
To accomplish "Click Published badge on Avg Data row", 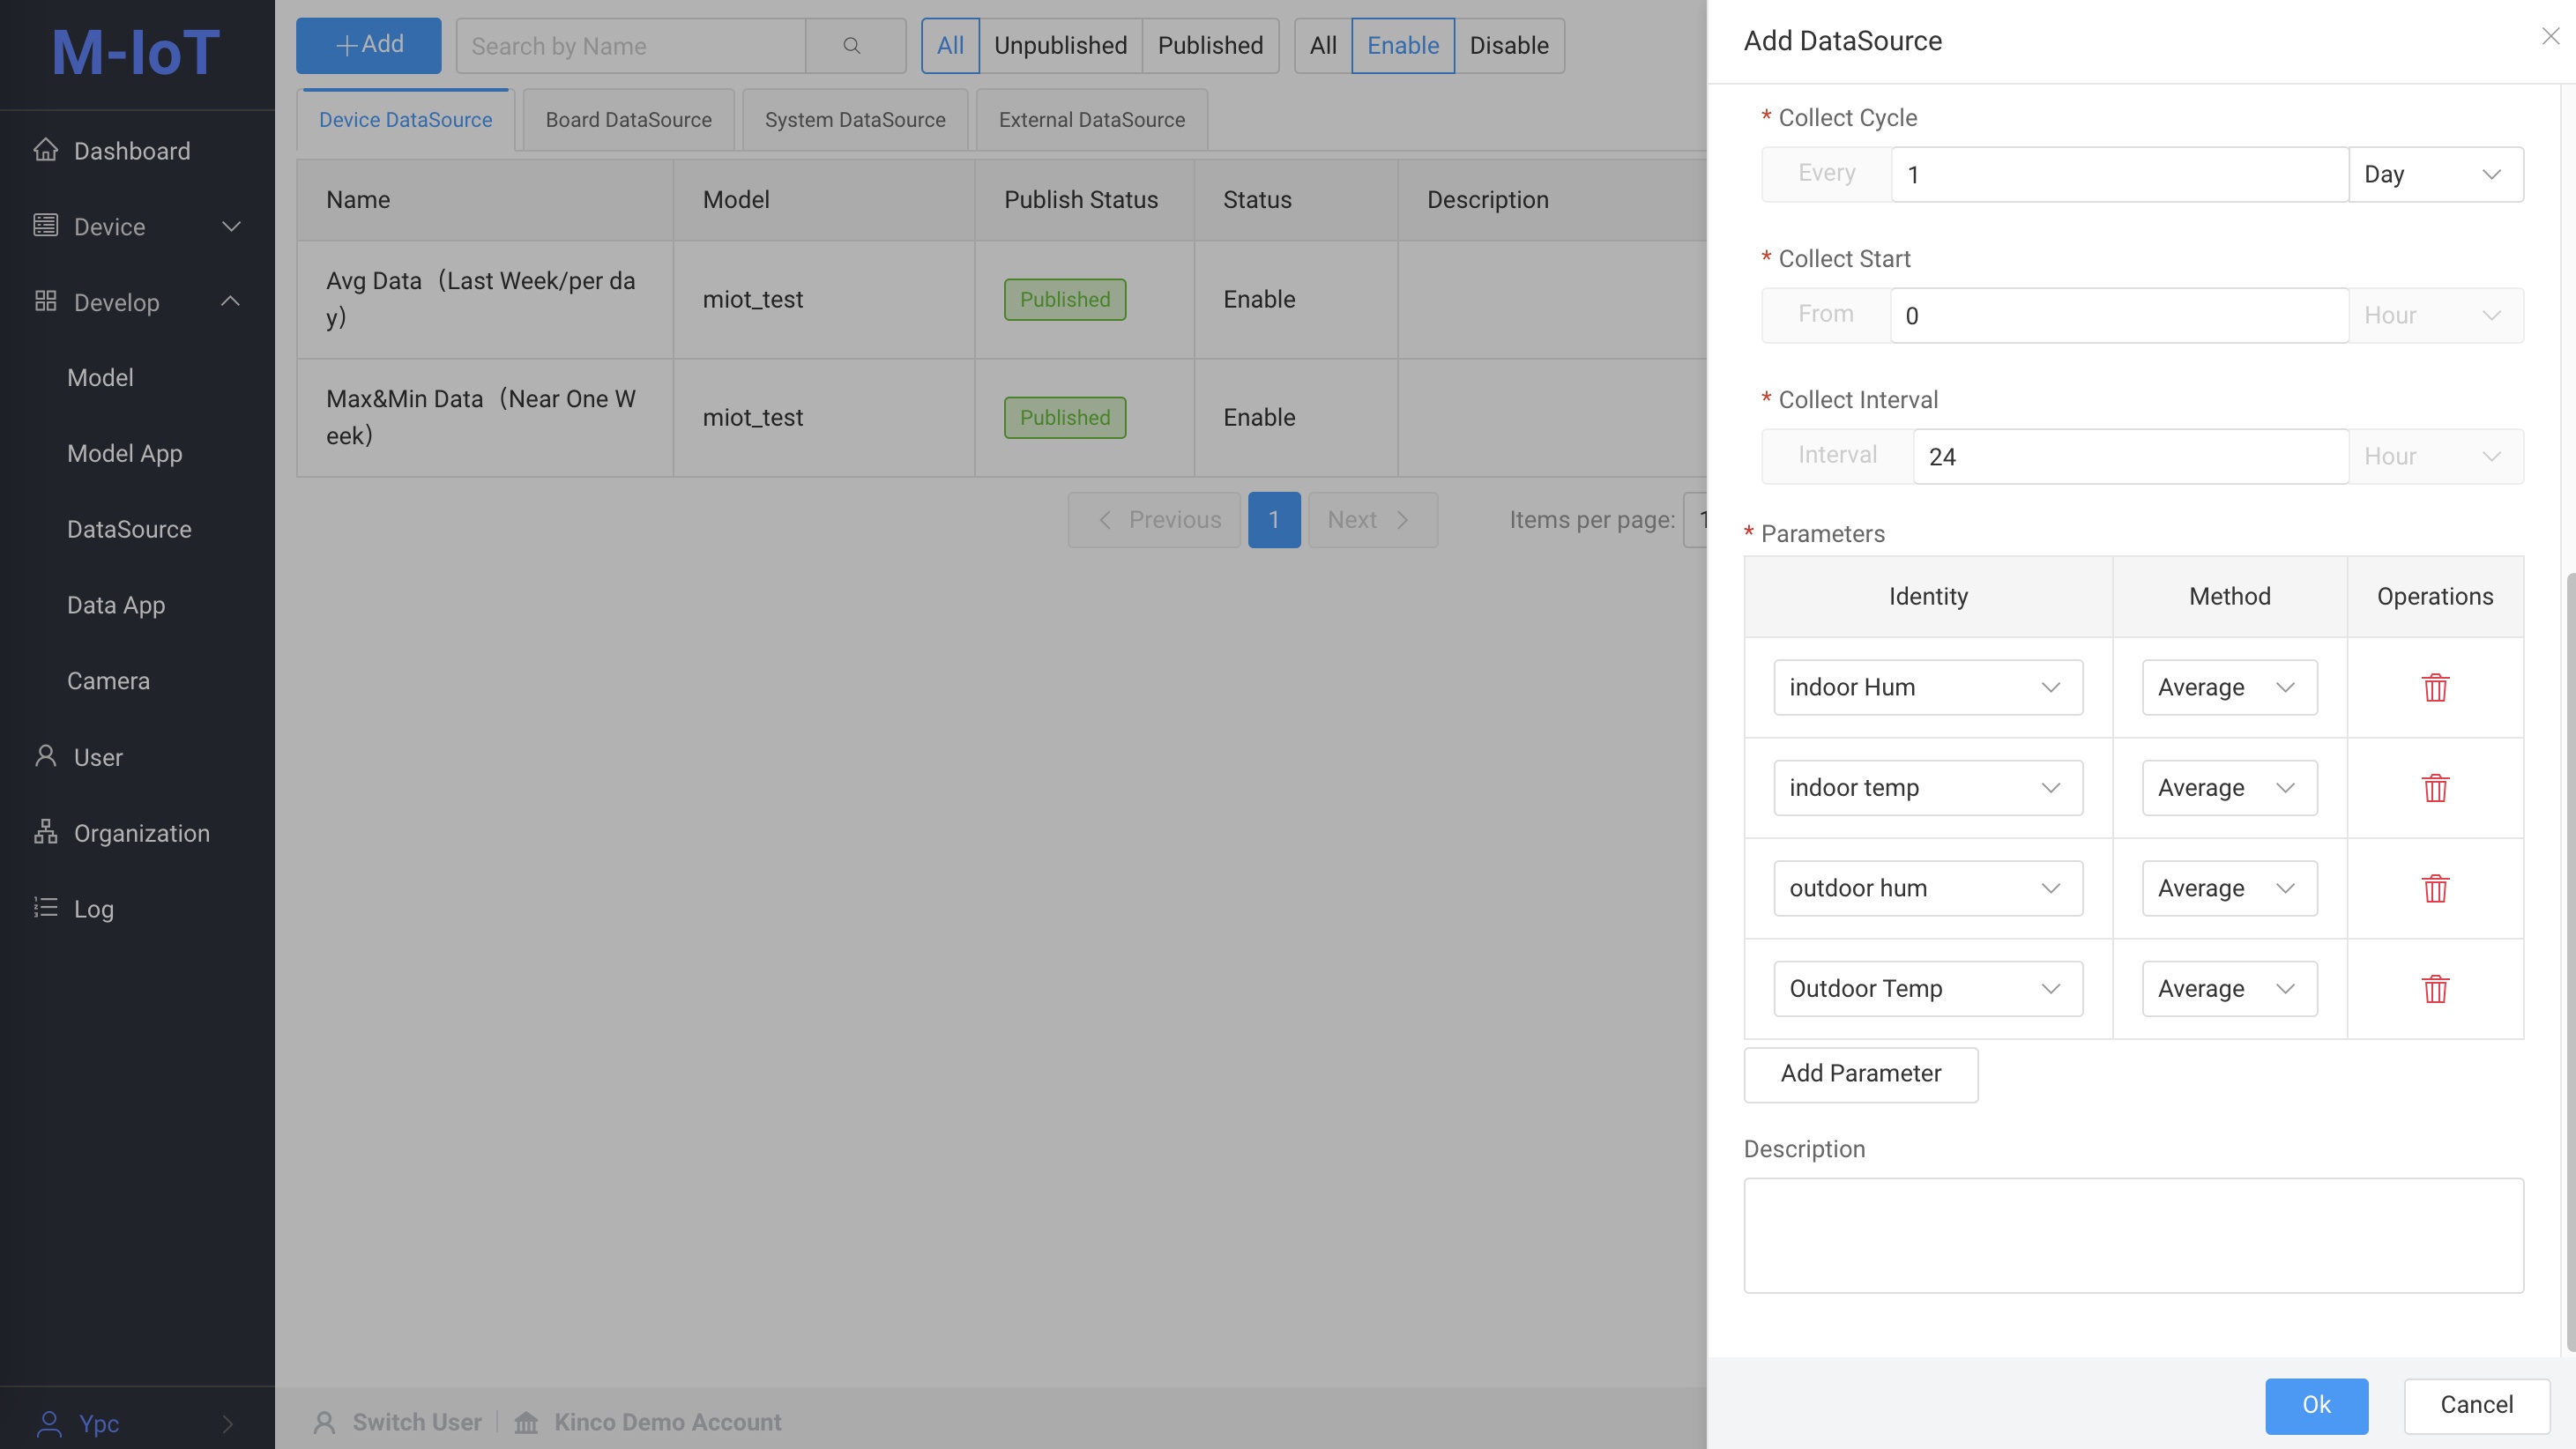I will [x=1064, y=299].
